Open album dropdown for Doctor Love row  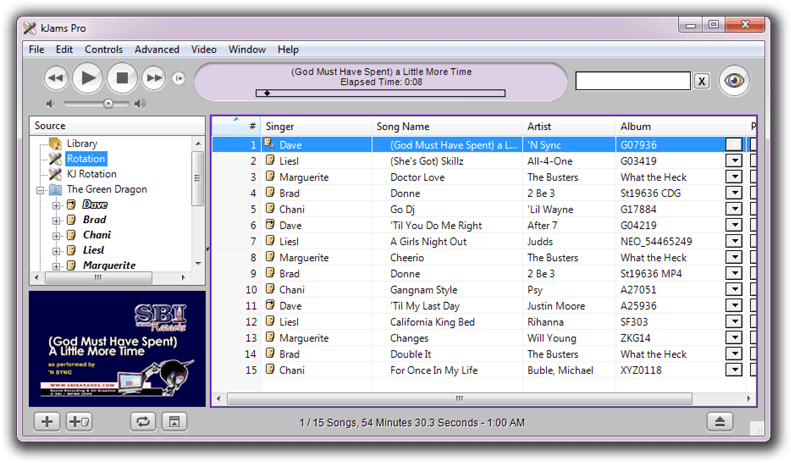click(734, 177)
